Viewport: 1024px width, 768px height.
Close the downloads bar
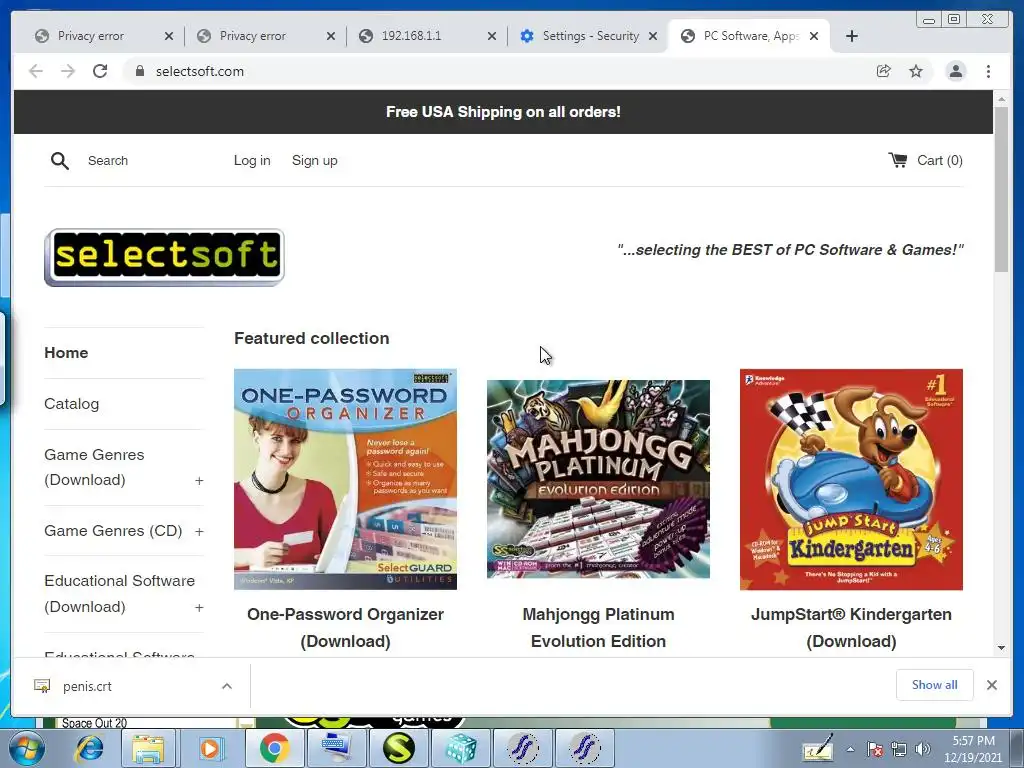[x=992, y=685]
